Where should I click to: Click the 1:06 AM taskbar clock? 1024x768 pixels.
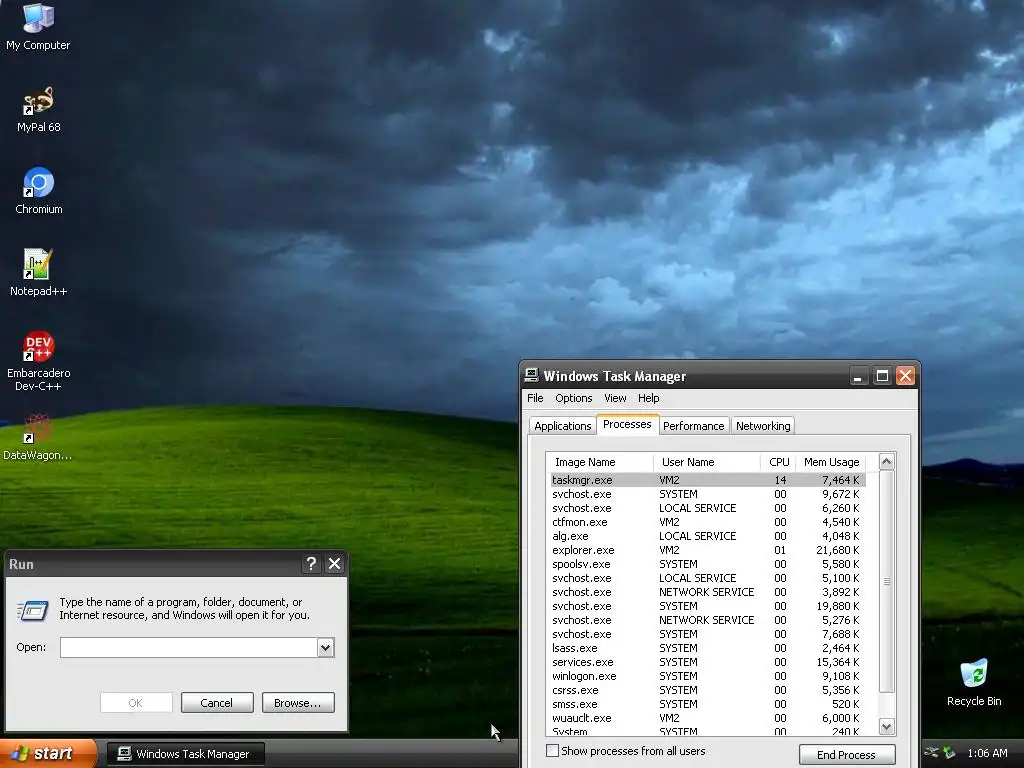[x=987, y=753]
